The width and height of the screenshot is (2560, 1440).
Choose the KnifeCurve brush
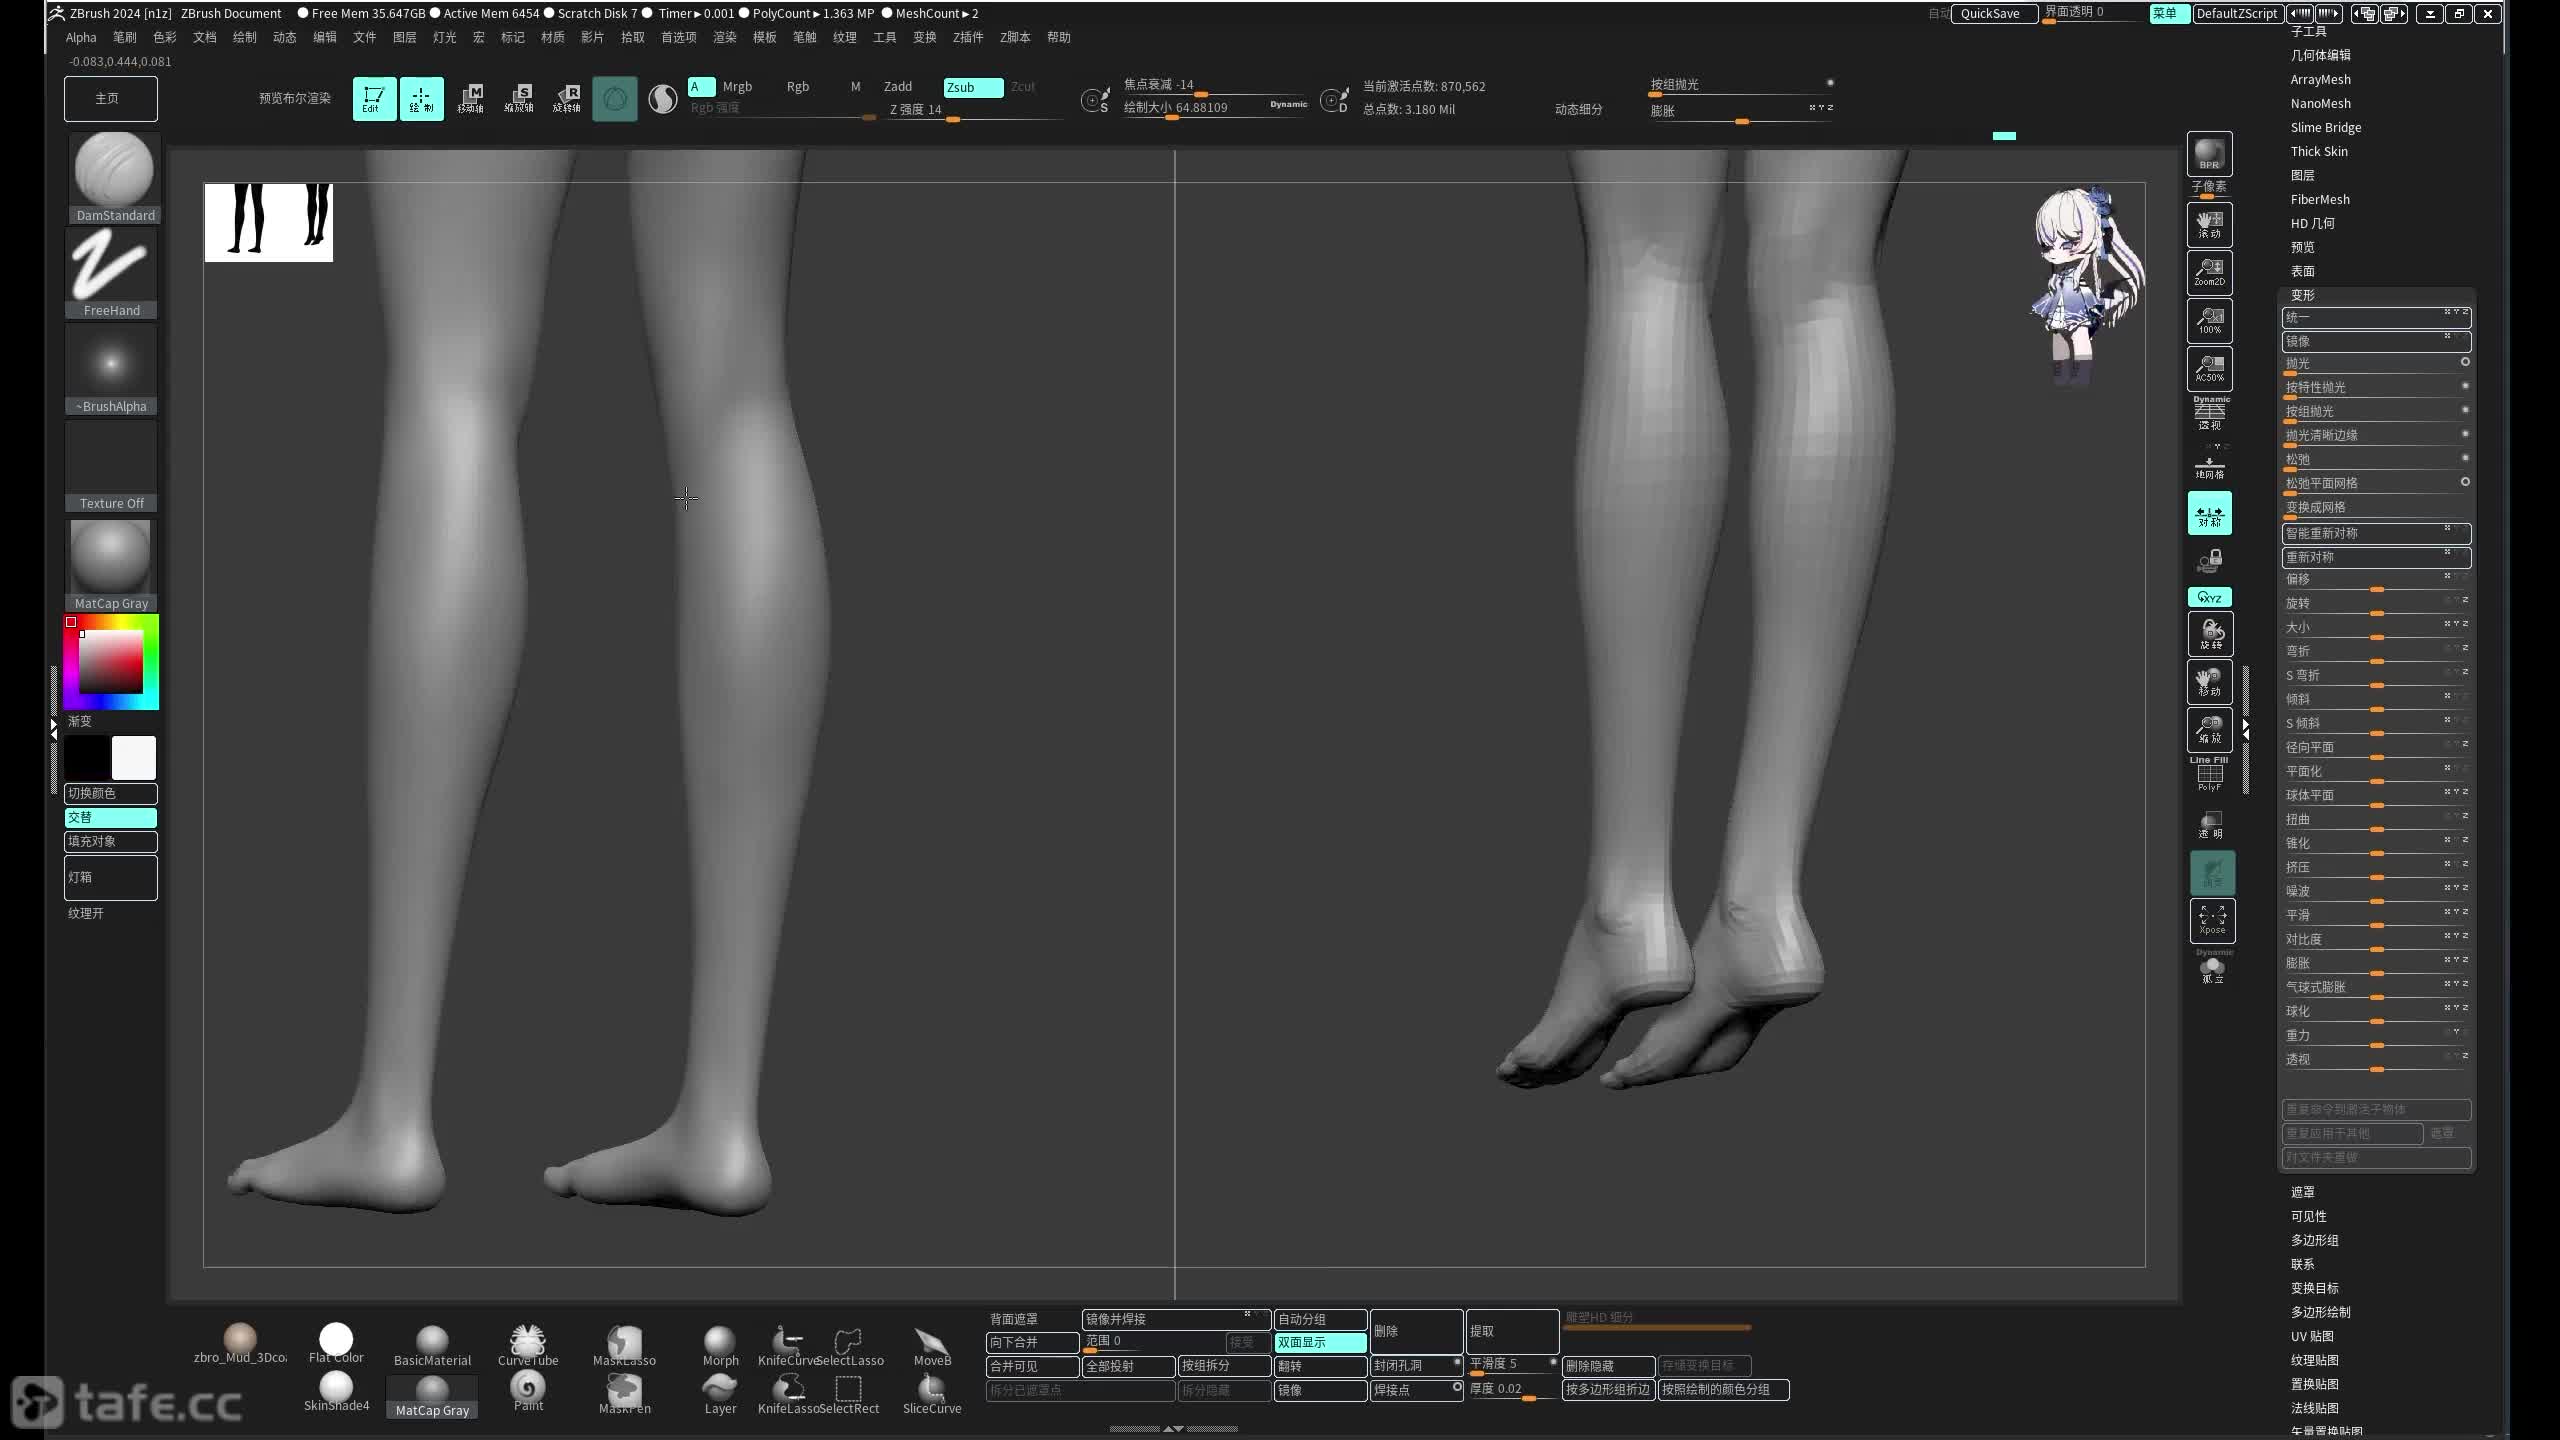787,1346
